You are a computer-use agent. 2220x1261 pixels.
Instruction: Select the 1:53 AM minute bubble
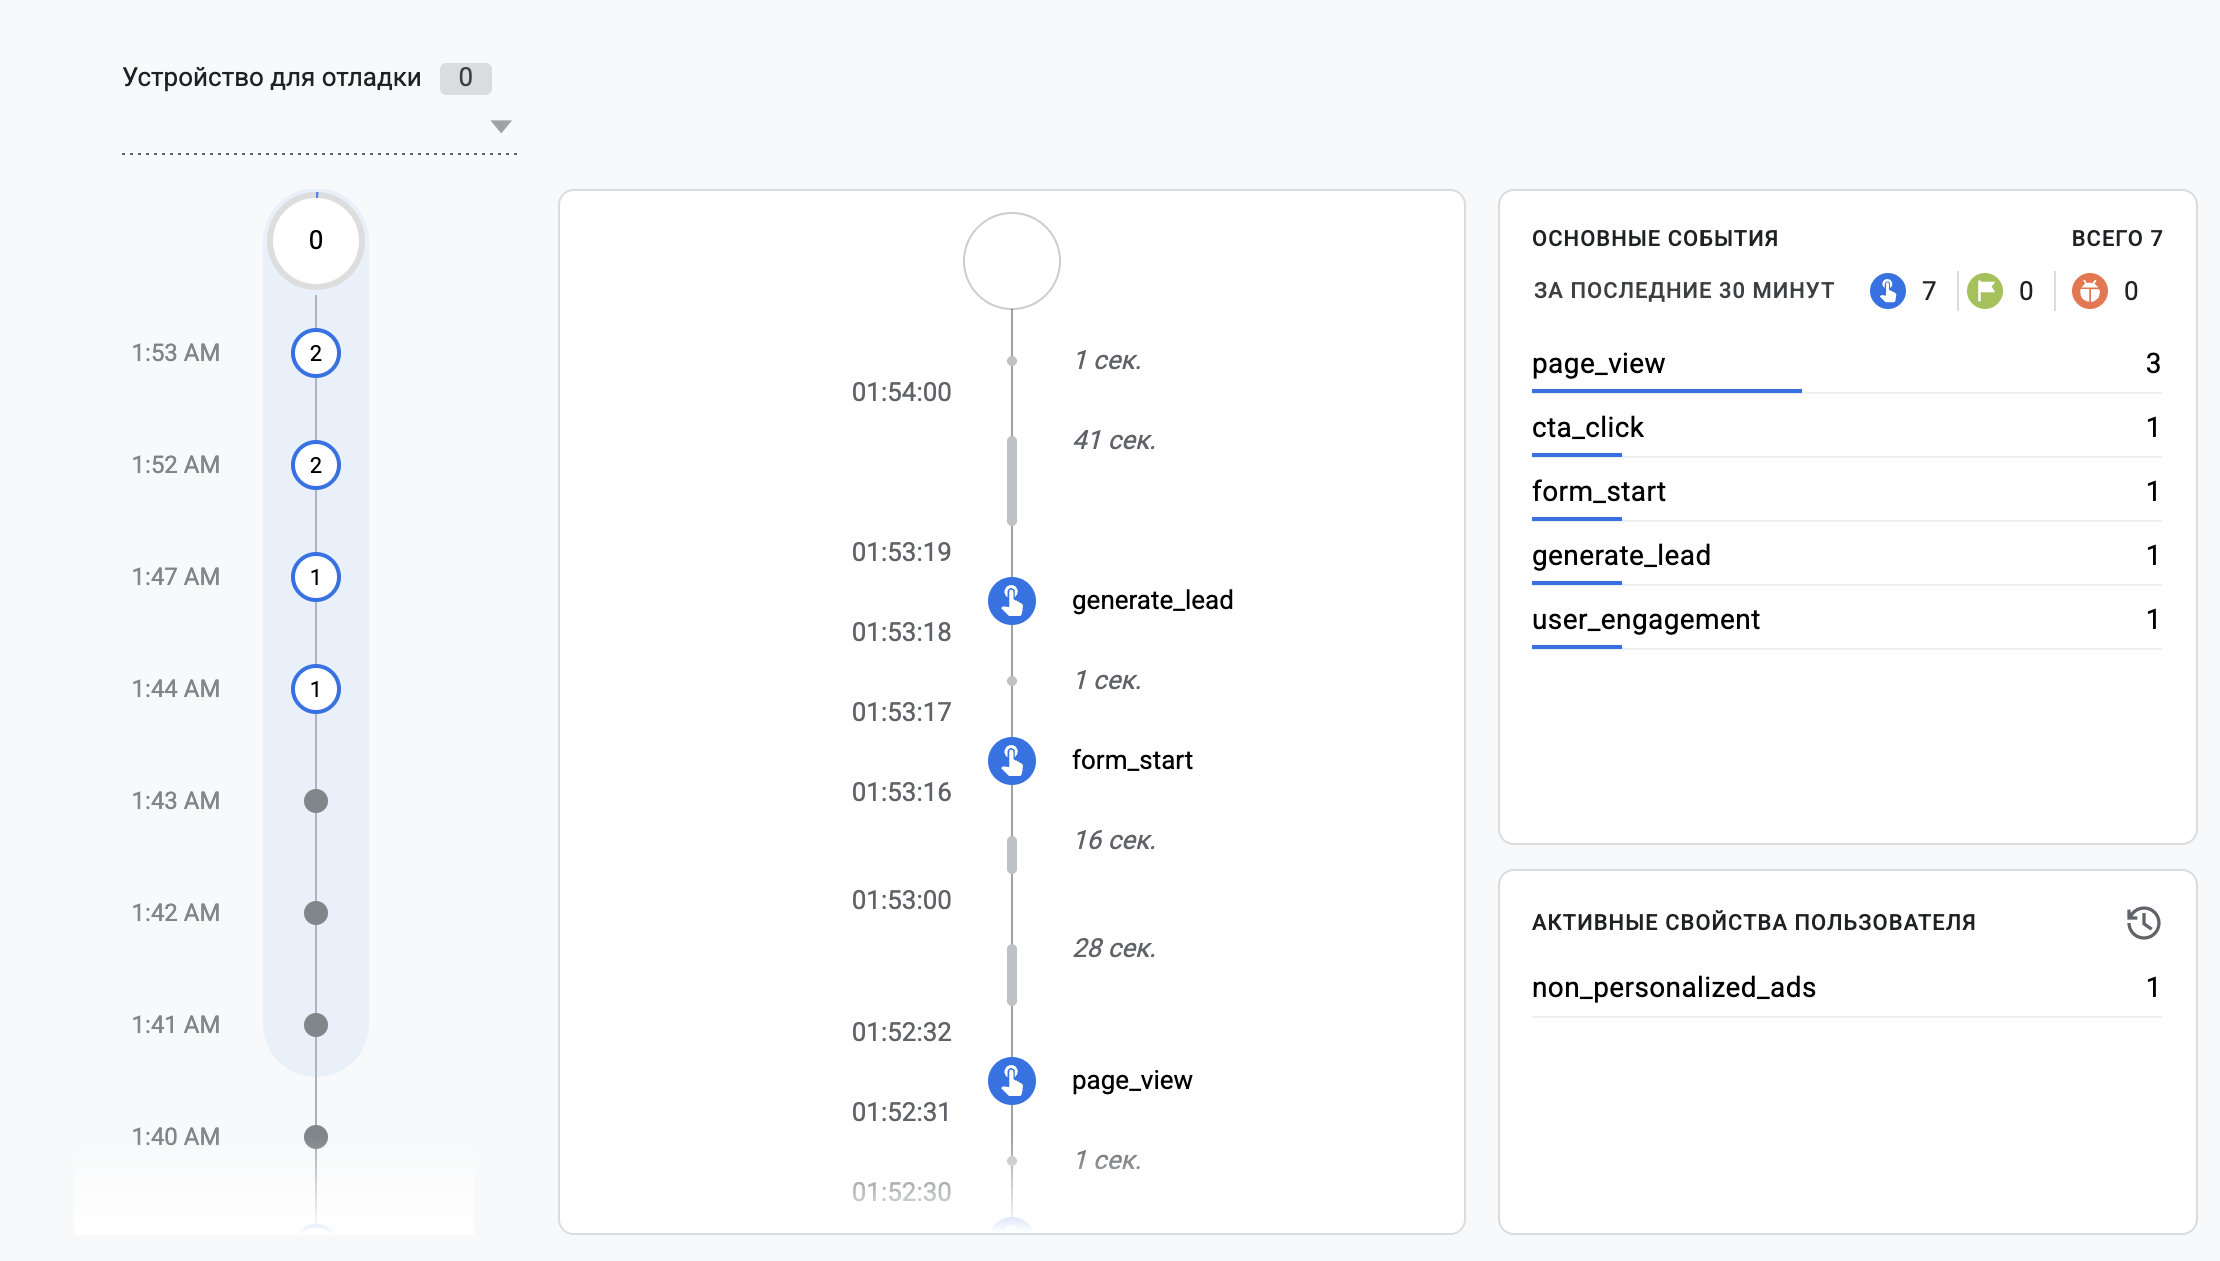click(x=316, y=353)
